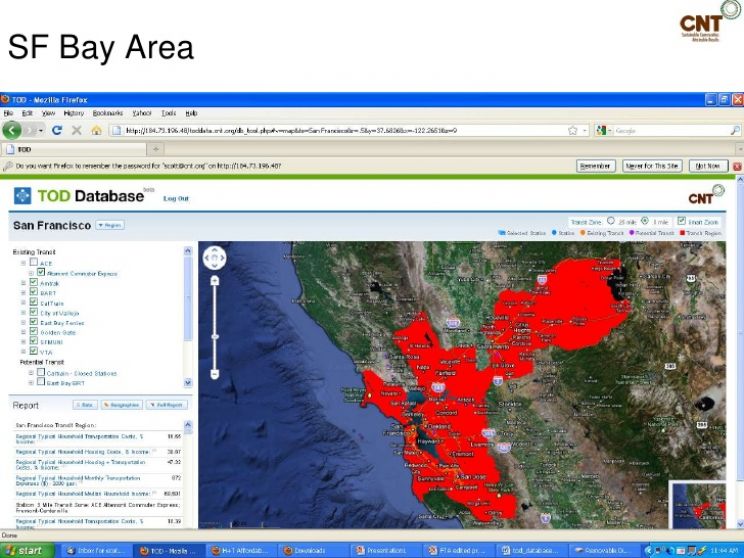This screenshot has width=744, height=558.
Task: Click the map zoom slider handle
Action: click(214, 336)
